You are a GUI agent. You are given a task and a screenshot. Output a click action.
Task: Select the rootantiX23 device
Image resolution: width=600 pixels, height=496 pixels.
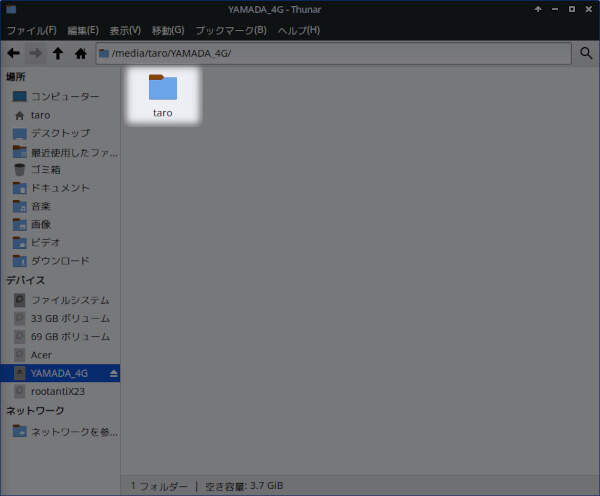[x=60, y=392]
